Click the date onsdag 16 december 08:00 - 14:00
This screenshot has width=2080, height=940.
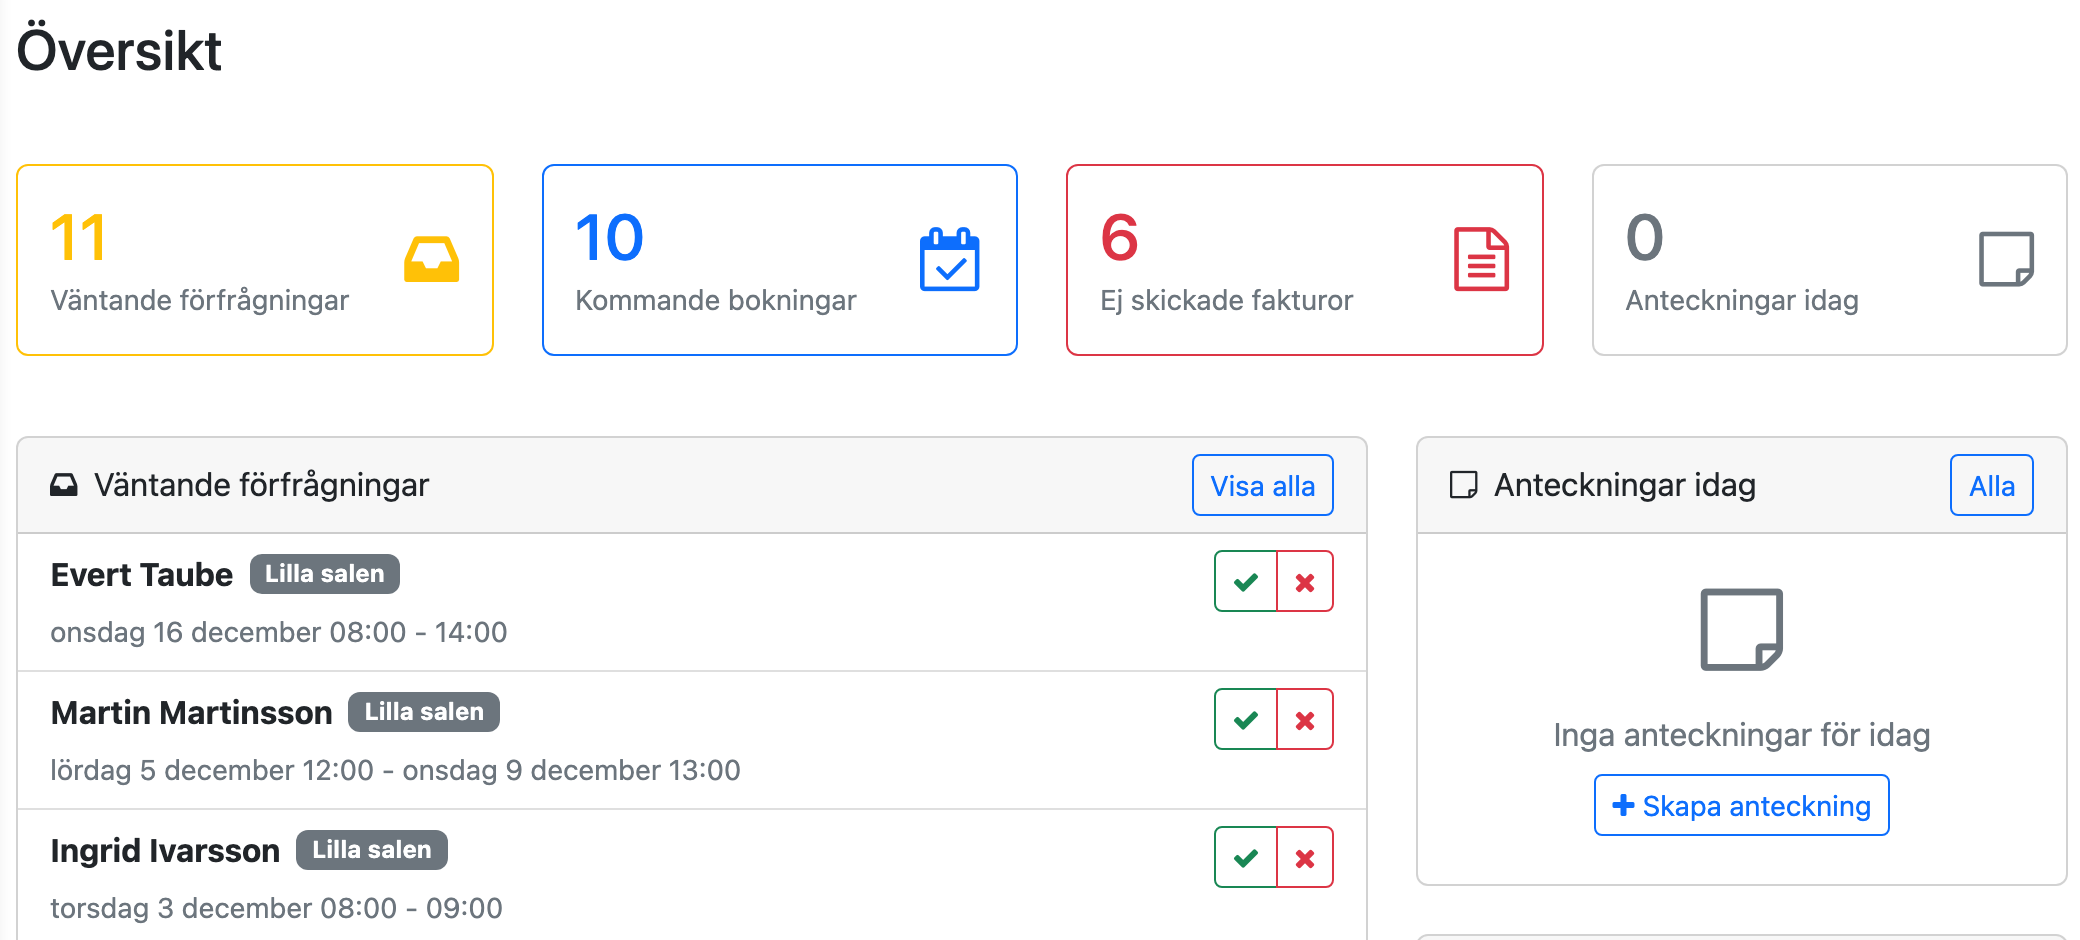coord(279,632)
